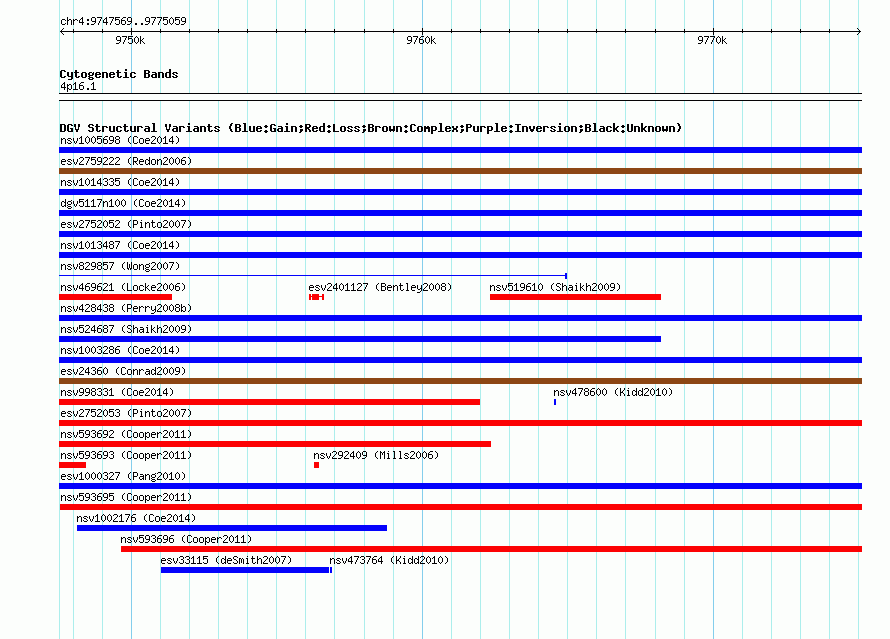Click the esv1000327 blue gain bar
The width and height of the screenshot is (890, 639).
coord(460,486)
